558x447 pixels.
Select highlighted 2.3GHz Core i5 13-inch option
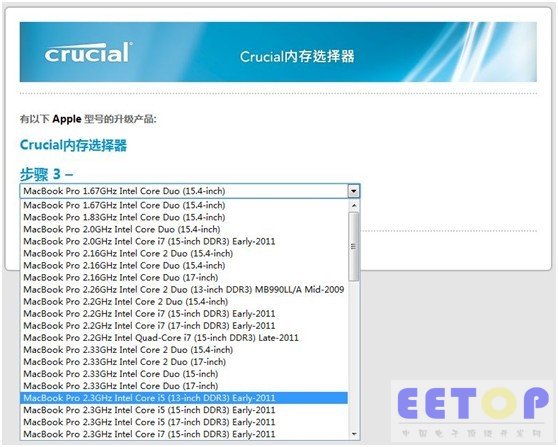[x=184, y=398]
